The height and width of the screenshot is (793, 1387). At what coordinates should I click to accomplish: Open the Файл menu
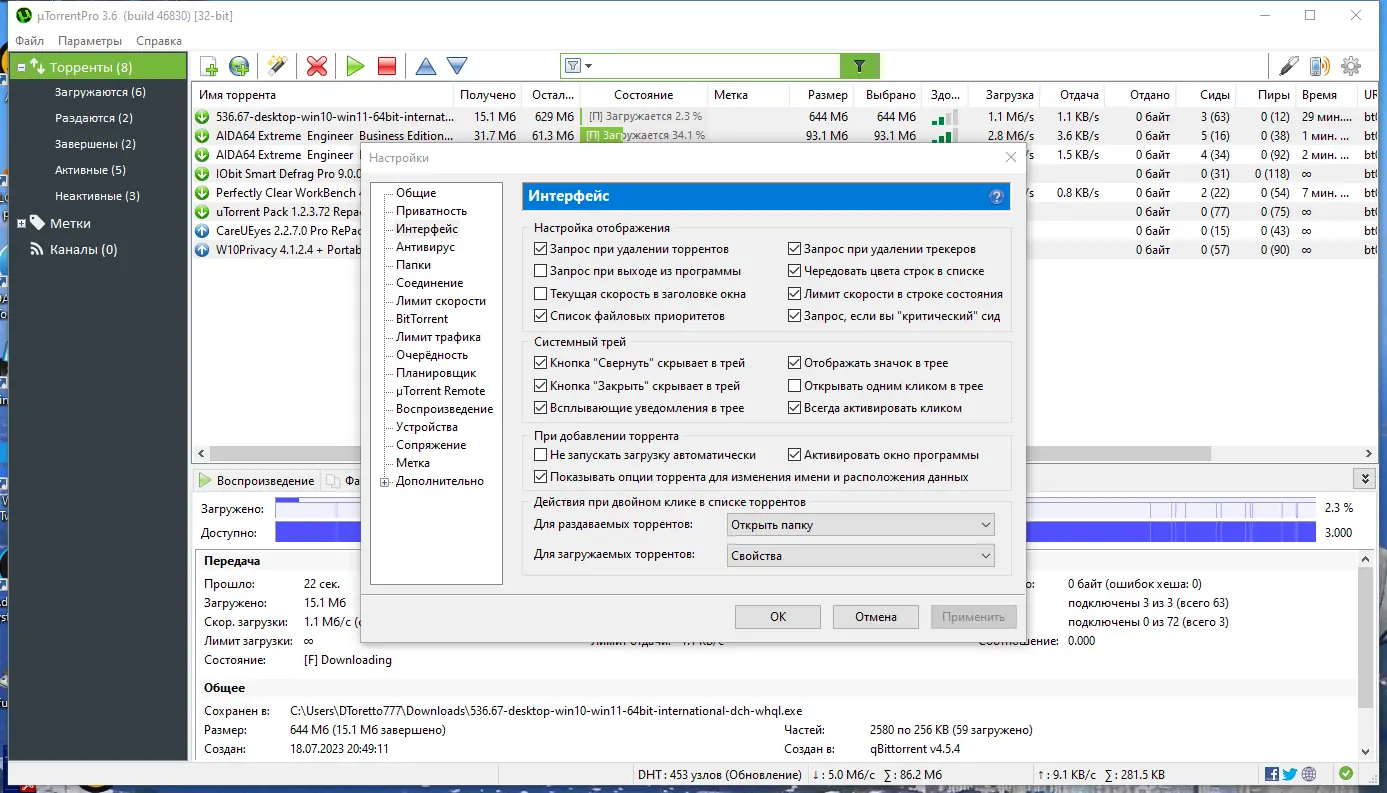click(x=29, y=41)
